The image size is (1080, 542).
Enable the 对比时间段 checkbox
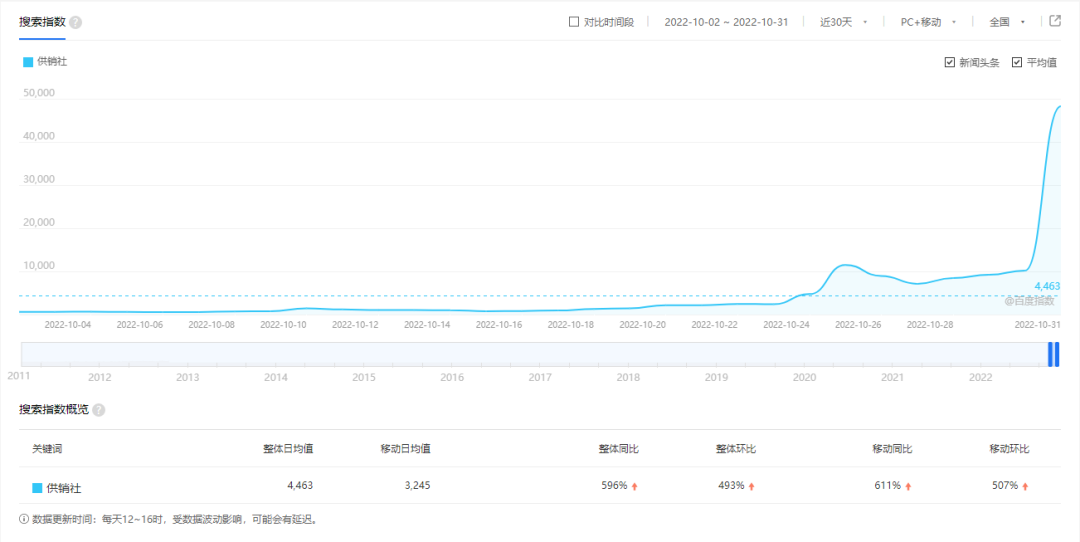(x=573, y=22)
